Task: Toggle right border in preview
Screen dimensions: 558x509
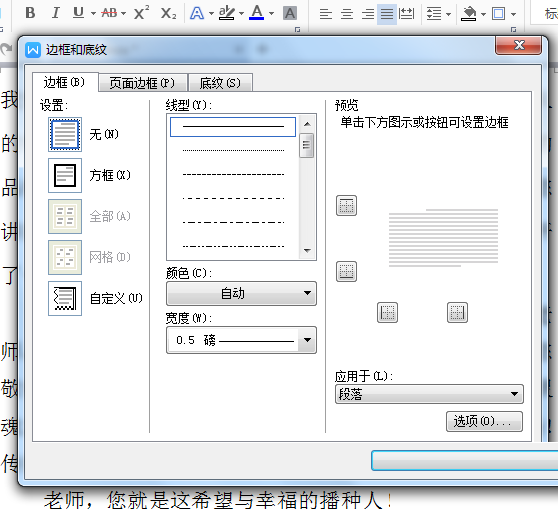Action: (457, 313)
